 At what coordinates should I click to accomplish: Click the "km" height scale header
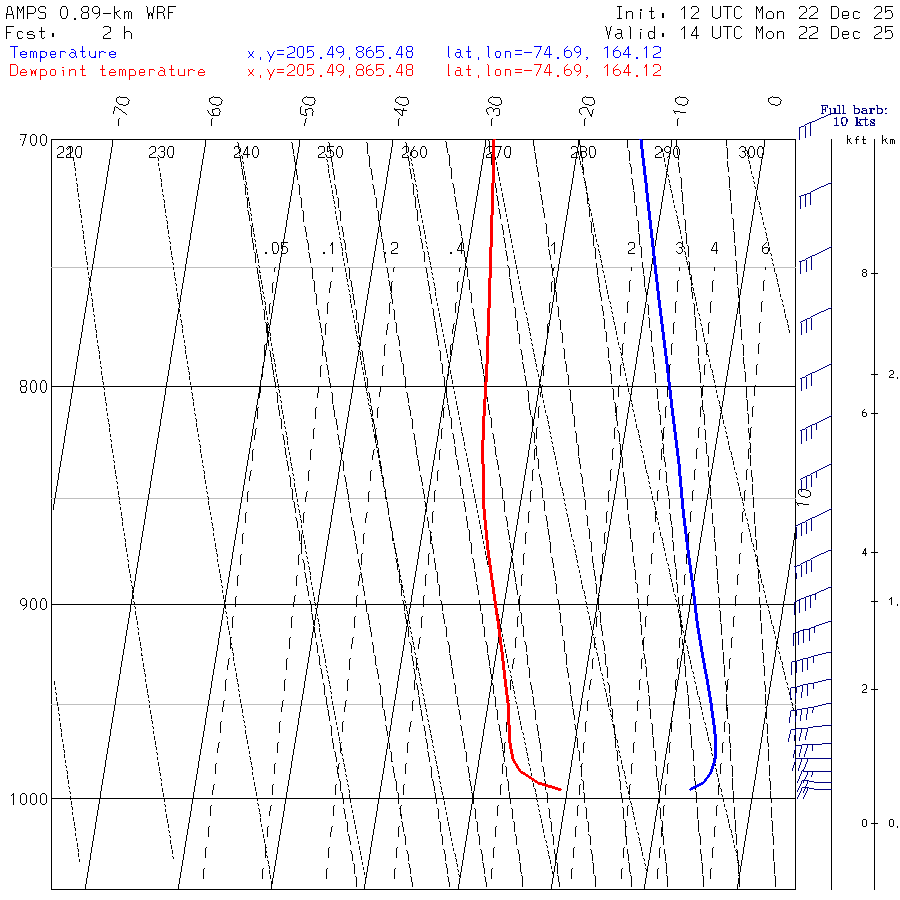pyautogui.click(x=889, y=140)
